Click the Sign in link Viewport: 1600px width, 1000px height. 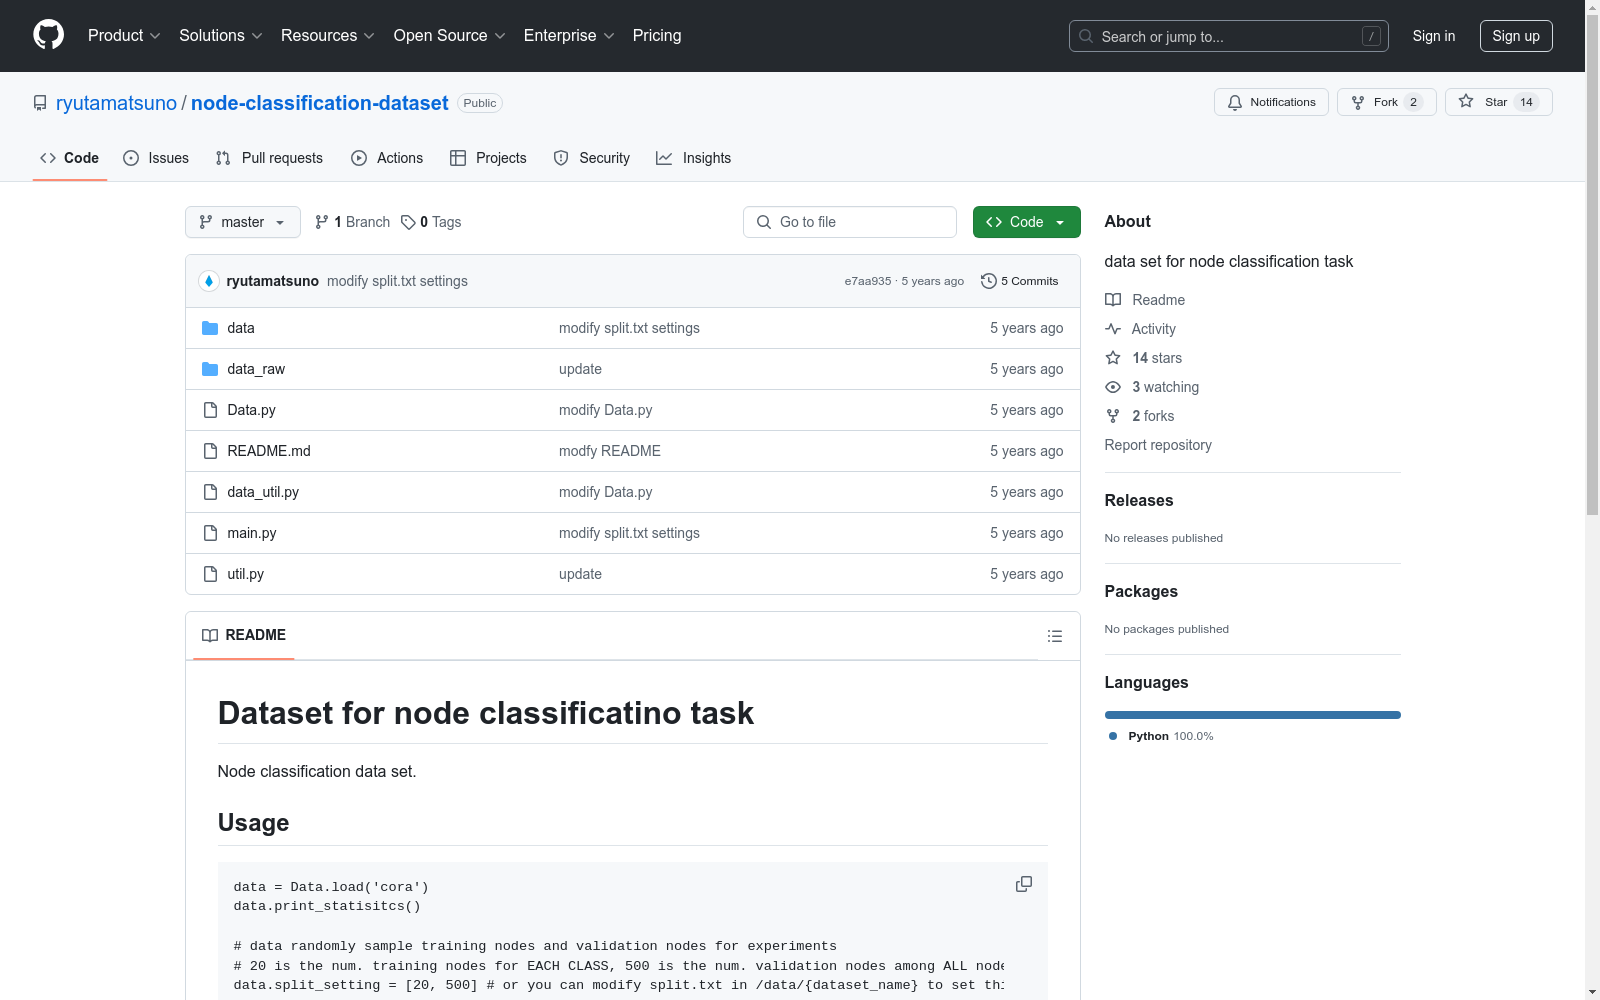1434,36
